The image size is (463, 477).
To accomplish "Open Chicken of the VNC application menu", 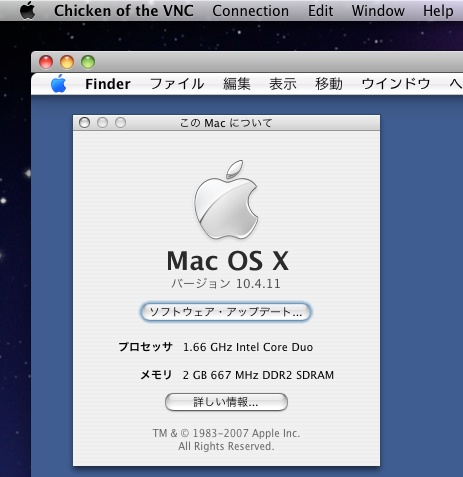I will click(x=124, y=11).
